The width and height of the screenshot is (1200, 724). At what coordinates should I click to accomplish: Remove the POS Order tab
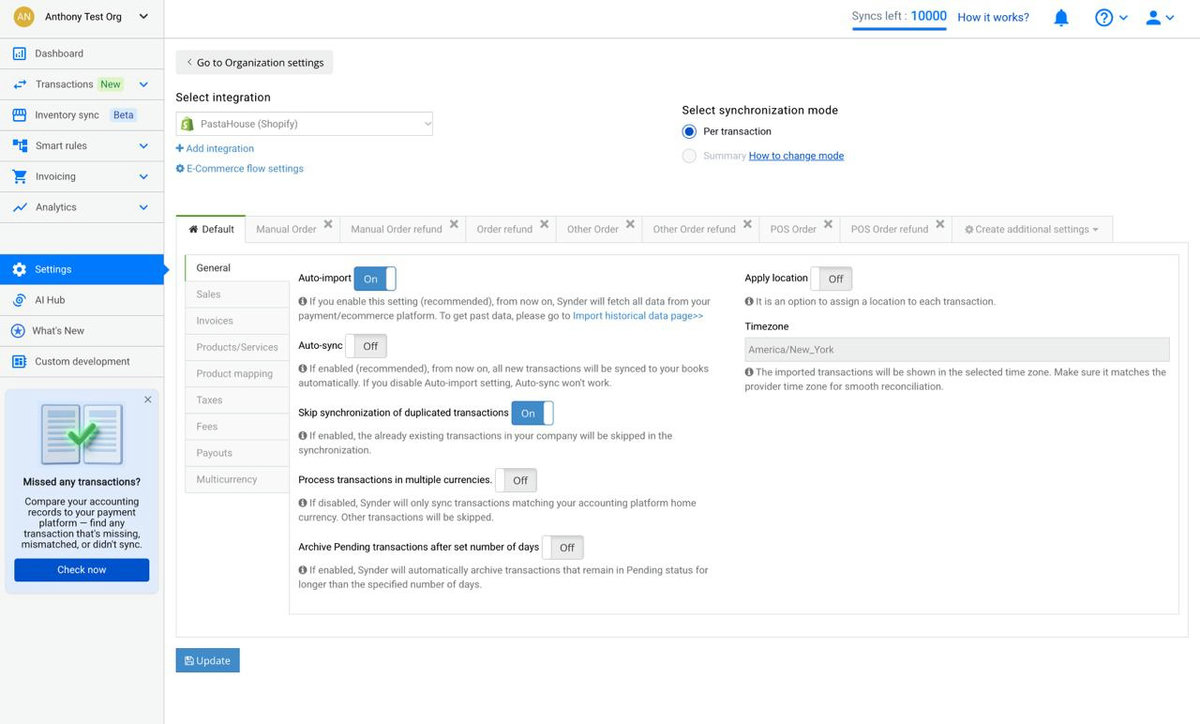click(828, 225)
